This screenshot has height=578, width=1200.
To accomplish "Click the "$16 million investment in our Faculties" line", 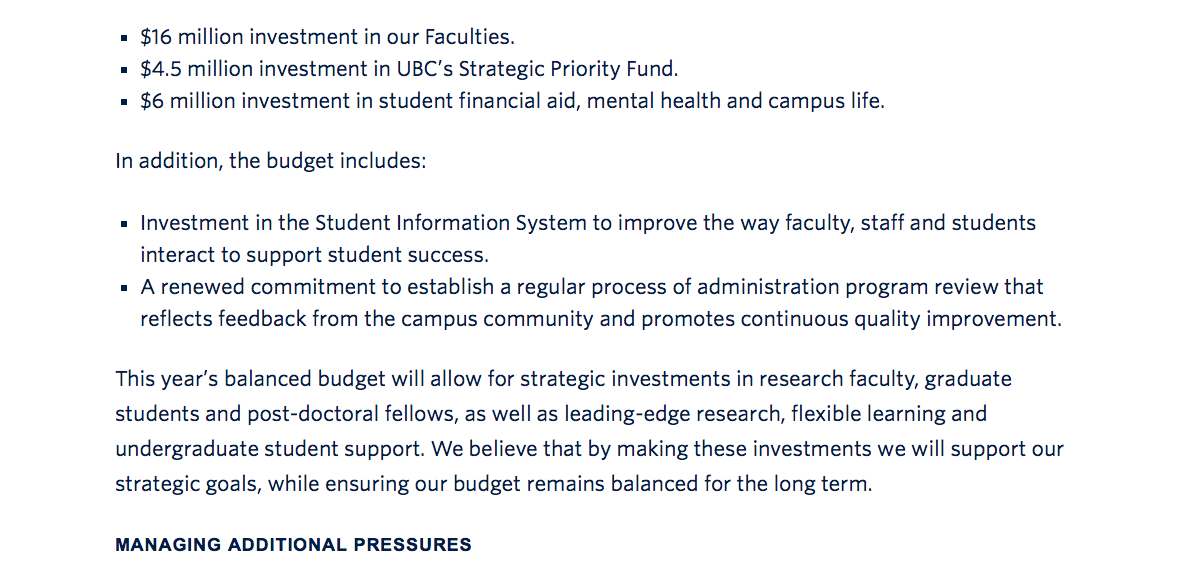I will tap(327, 38).
